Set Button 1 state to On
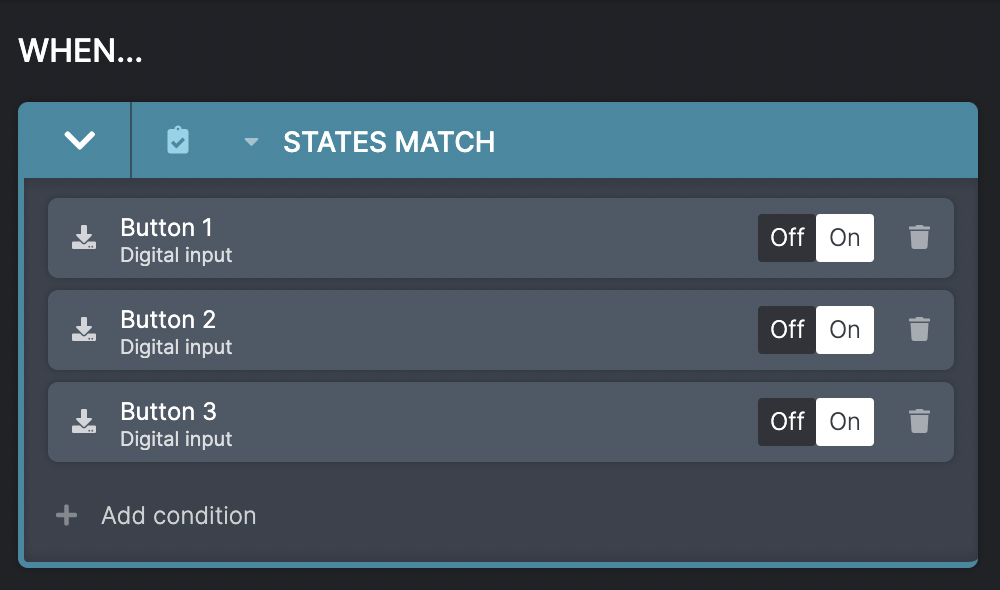 (845, 238)
